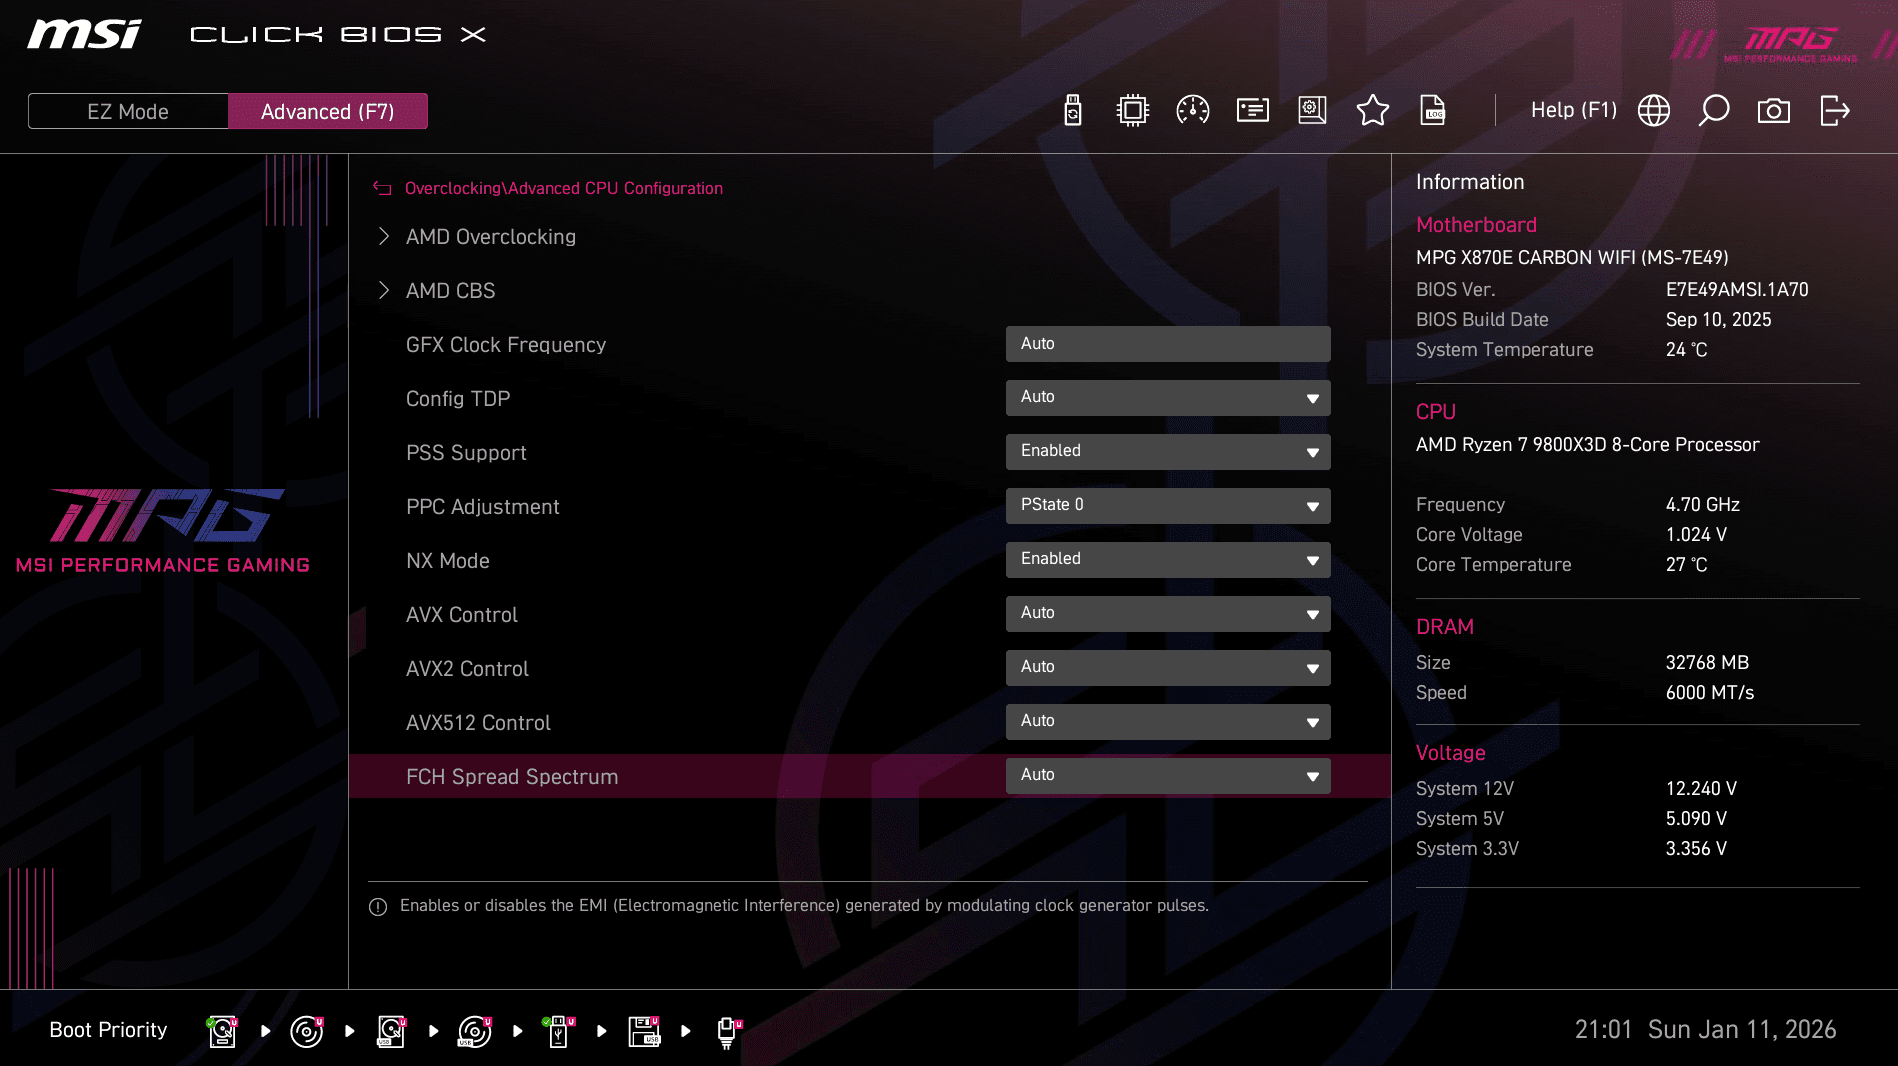The width and height of the screenshot is (1898, 1066).
Task: Open PPC Adjustment dropdown
Action: point(1168,506)
